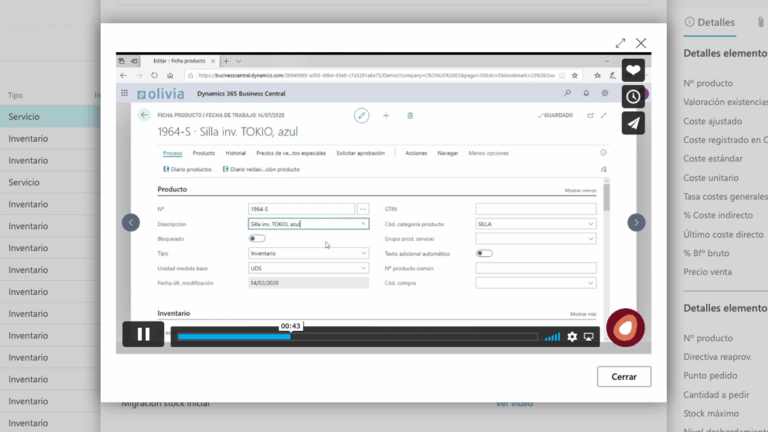Click Mostrar más in Inventario section
The image size is (768, 432).
[583, 314]
